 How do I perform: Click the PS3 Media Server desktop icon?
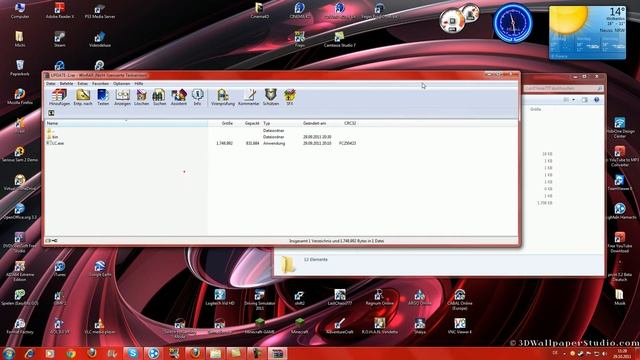click(x=100, y=11)
